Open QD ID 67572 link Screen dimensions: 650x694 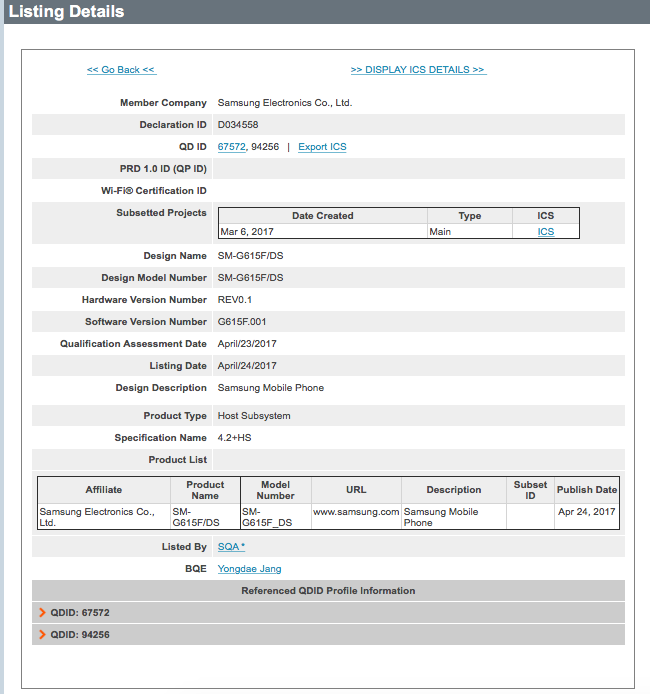point(231,147)
